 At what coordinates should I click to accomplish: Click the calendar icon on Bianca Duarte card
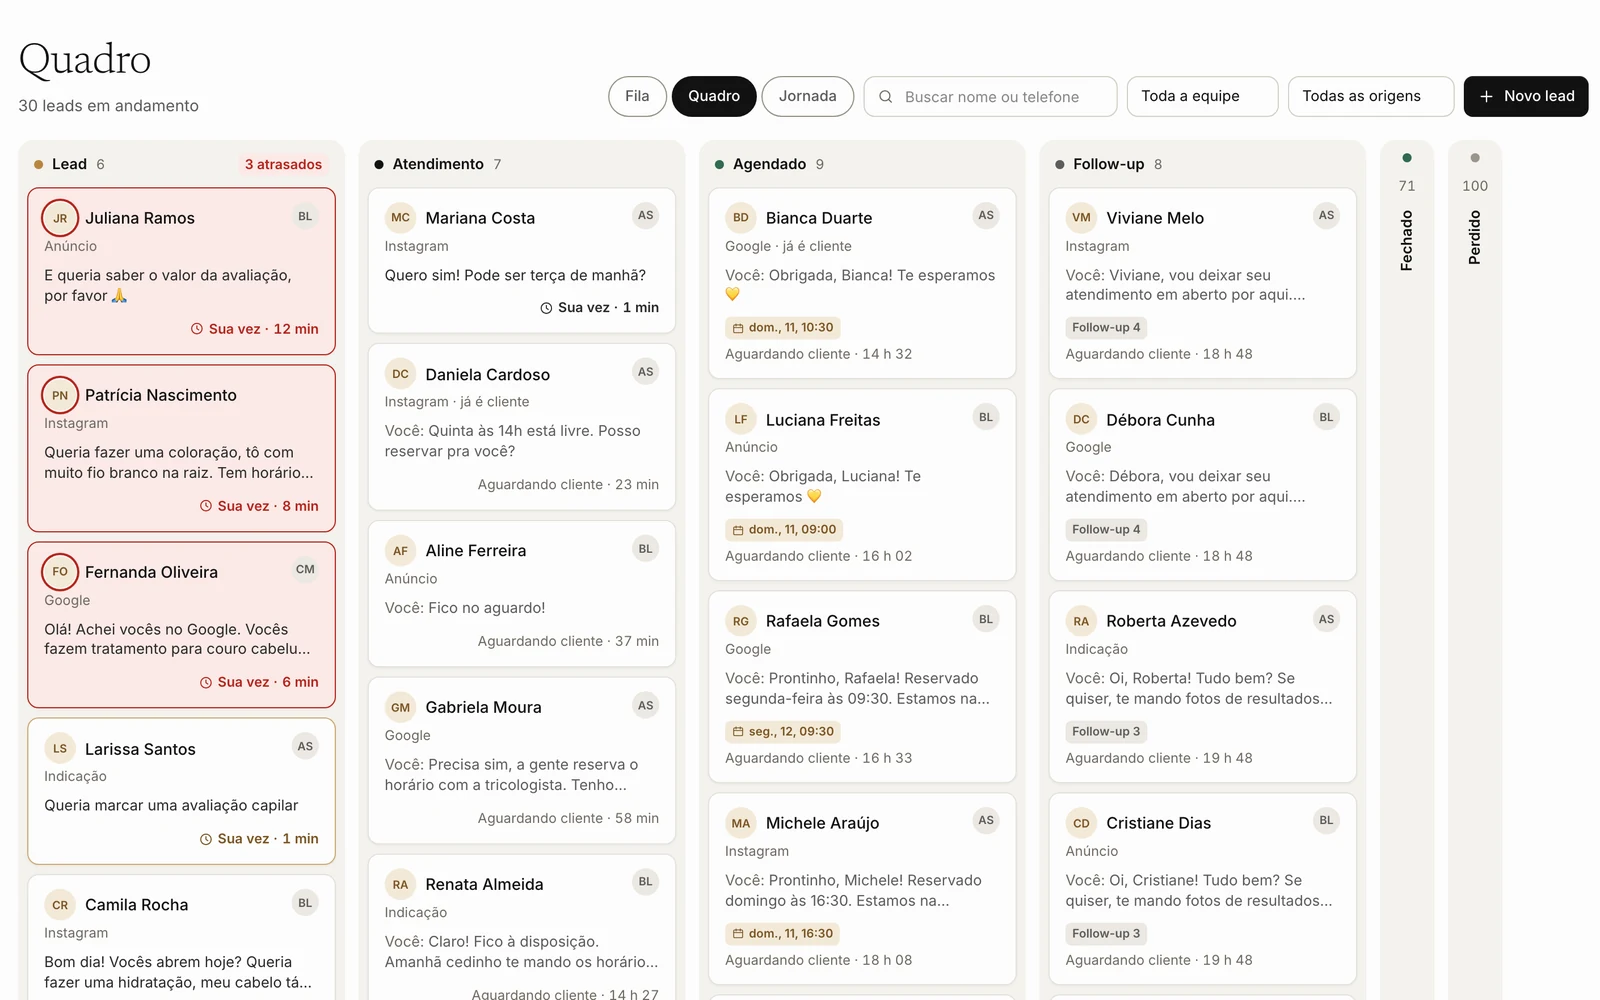pos(738,328)
